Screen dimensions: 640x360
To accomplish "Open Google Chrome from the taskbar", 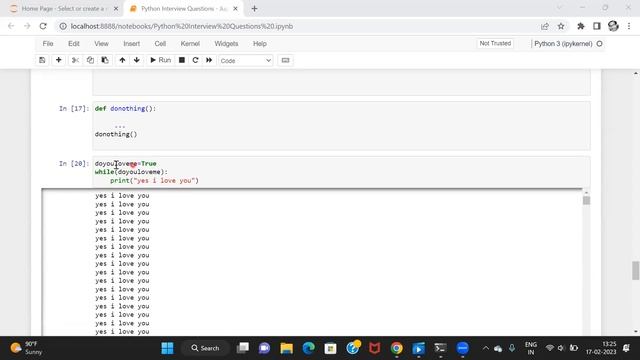I will pyautogui.click(x=396, y=348).
